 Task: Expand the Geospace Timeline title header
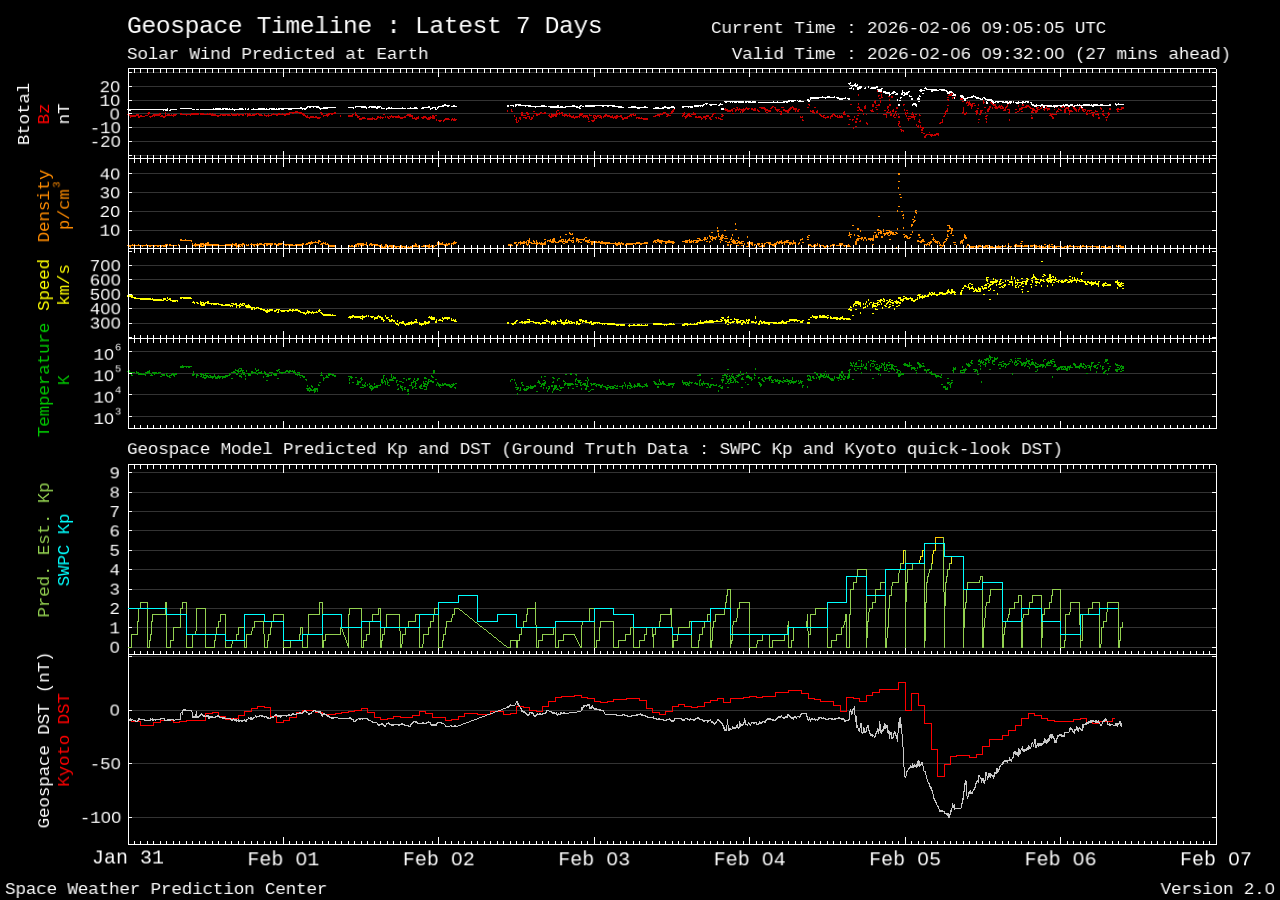364,25
